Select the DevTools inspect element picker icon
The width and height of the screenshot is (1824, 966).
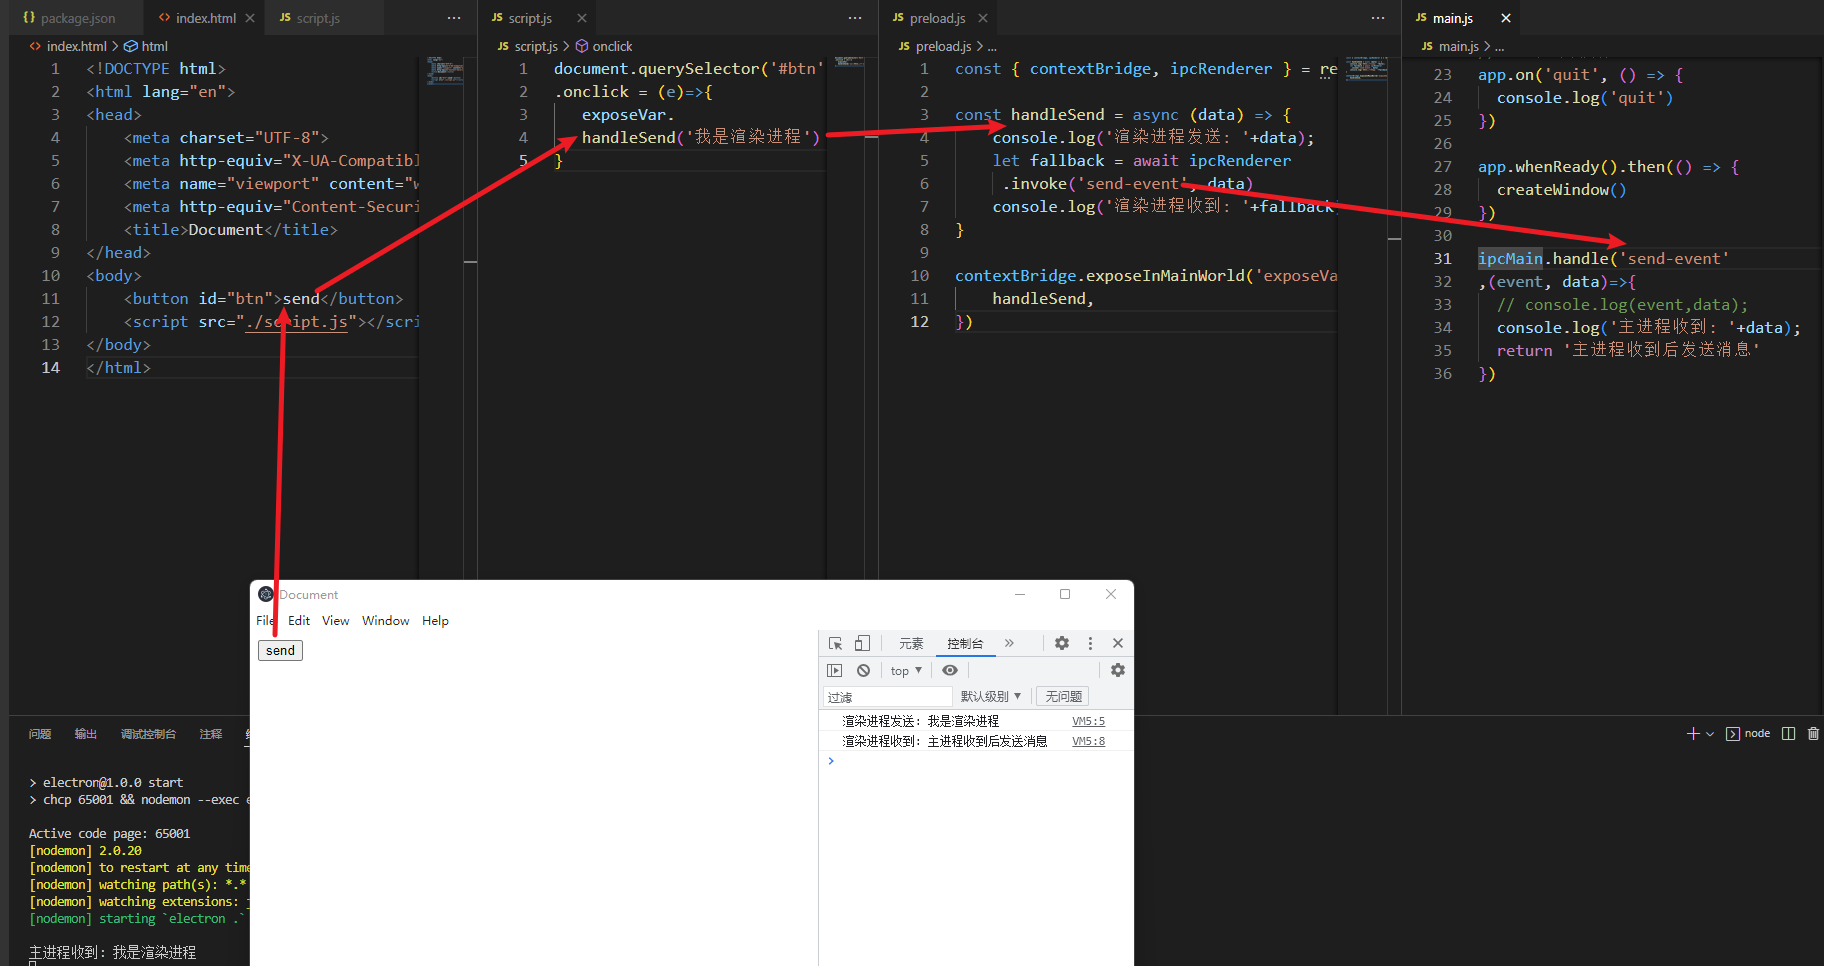coord(835,643)
